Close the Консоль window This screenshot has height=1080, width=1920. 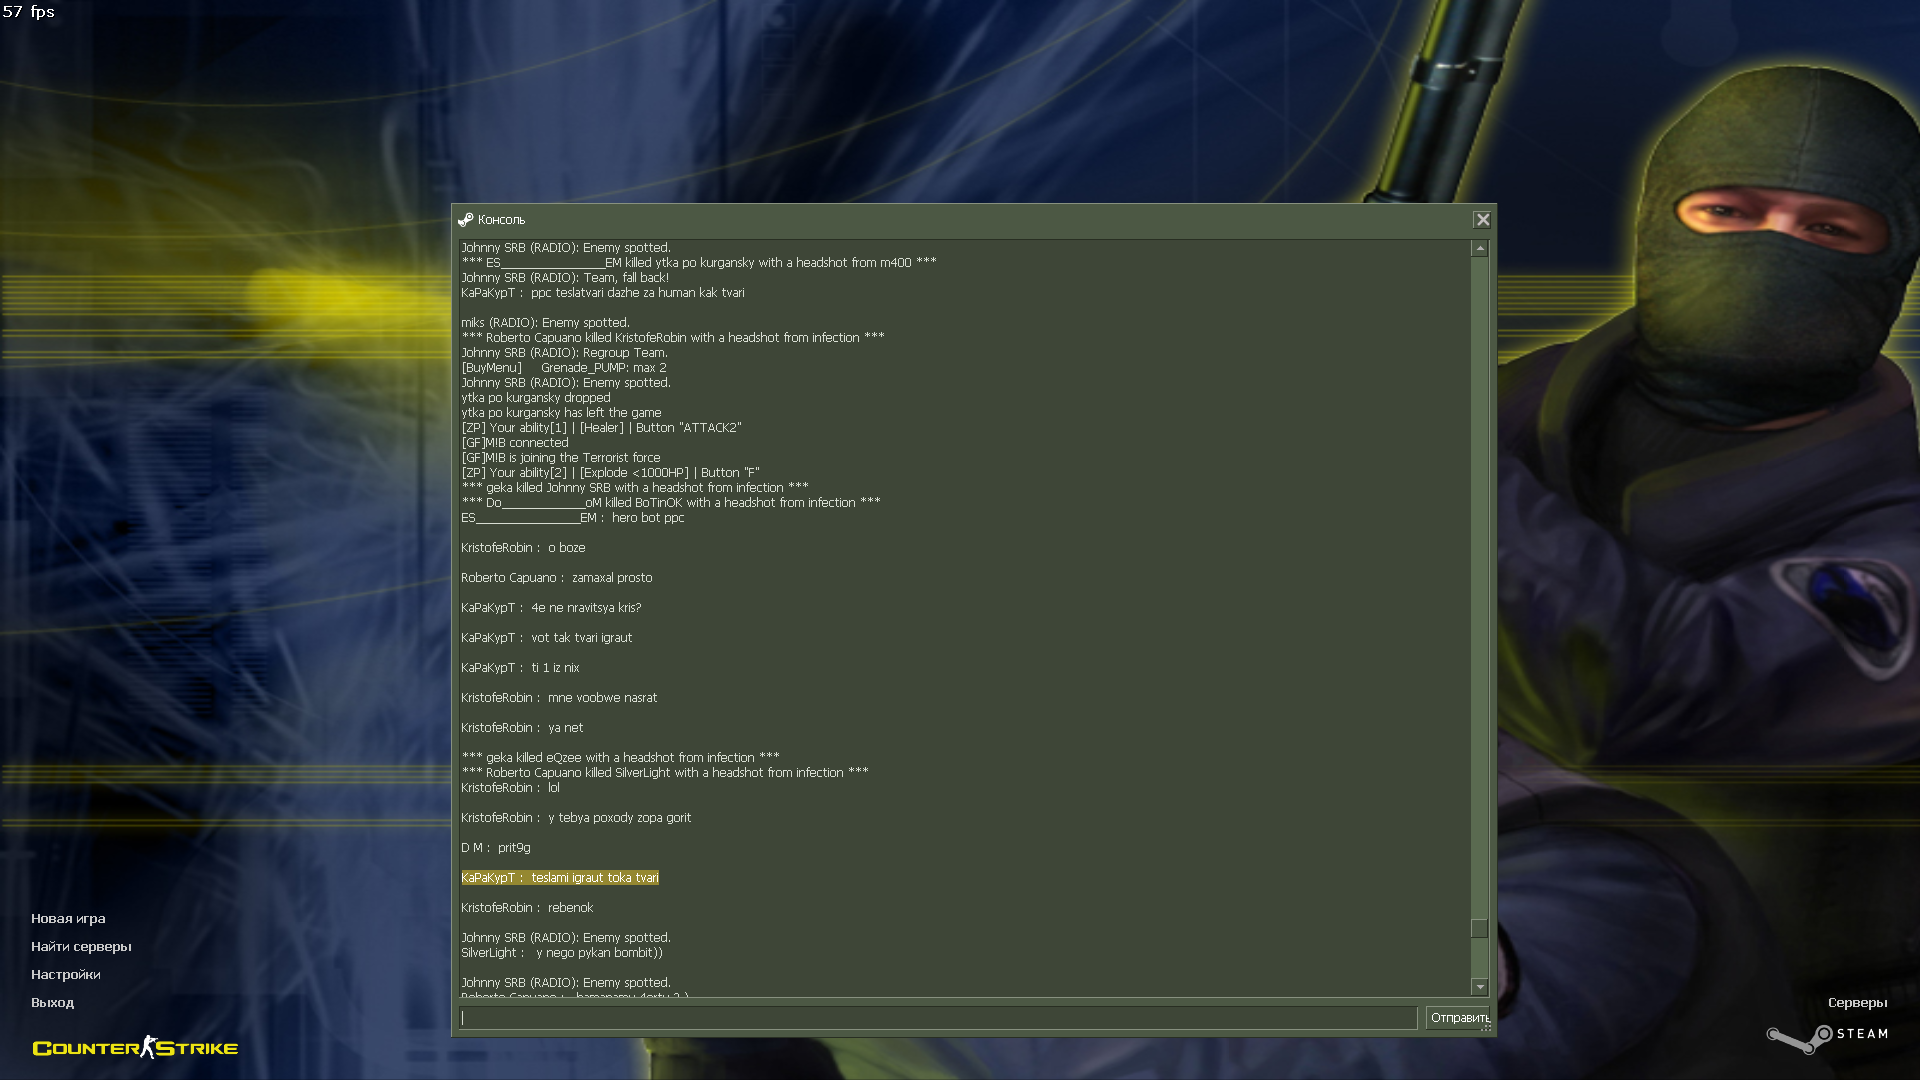(1482, 220)
